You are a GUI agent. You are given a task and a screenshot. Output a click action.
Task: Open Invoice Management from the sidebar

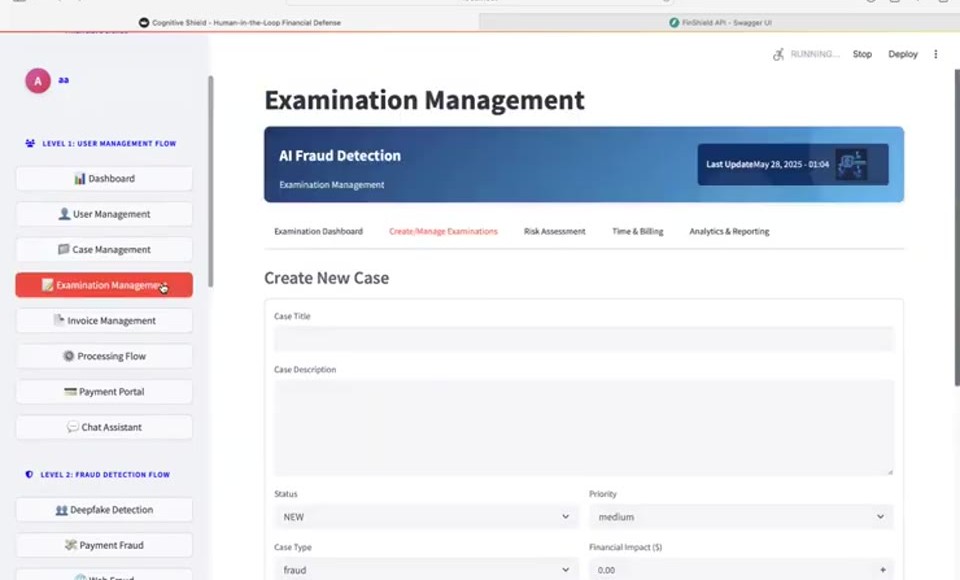pyautogui.click(x=104, y=321)
